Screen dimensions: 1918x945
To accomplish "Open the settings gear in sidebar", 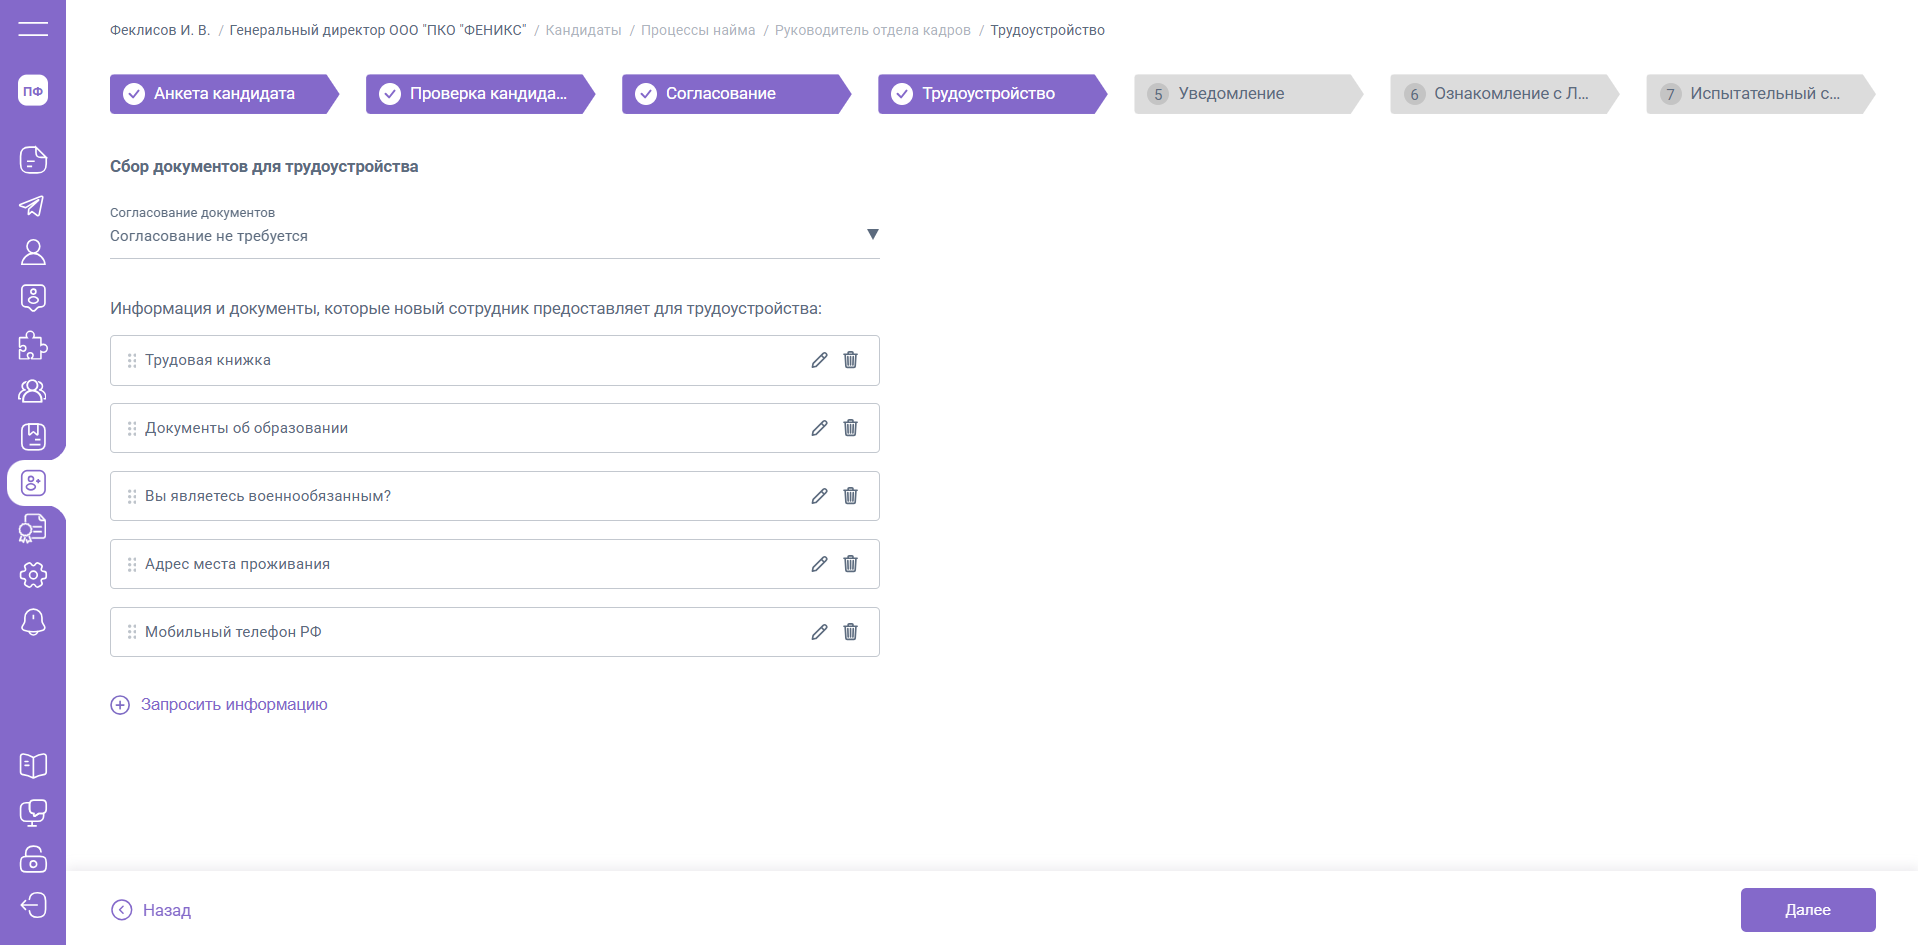I will [x=33, y=575].
